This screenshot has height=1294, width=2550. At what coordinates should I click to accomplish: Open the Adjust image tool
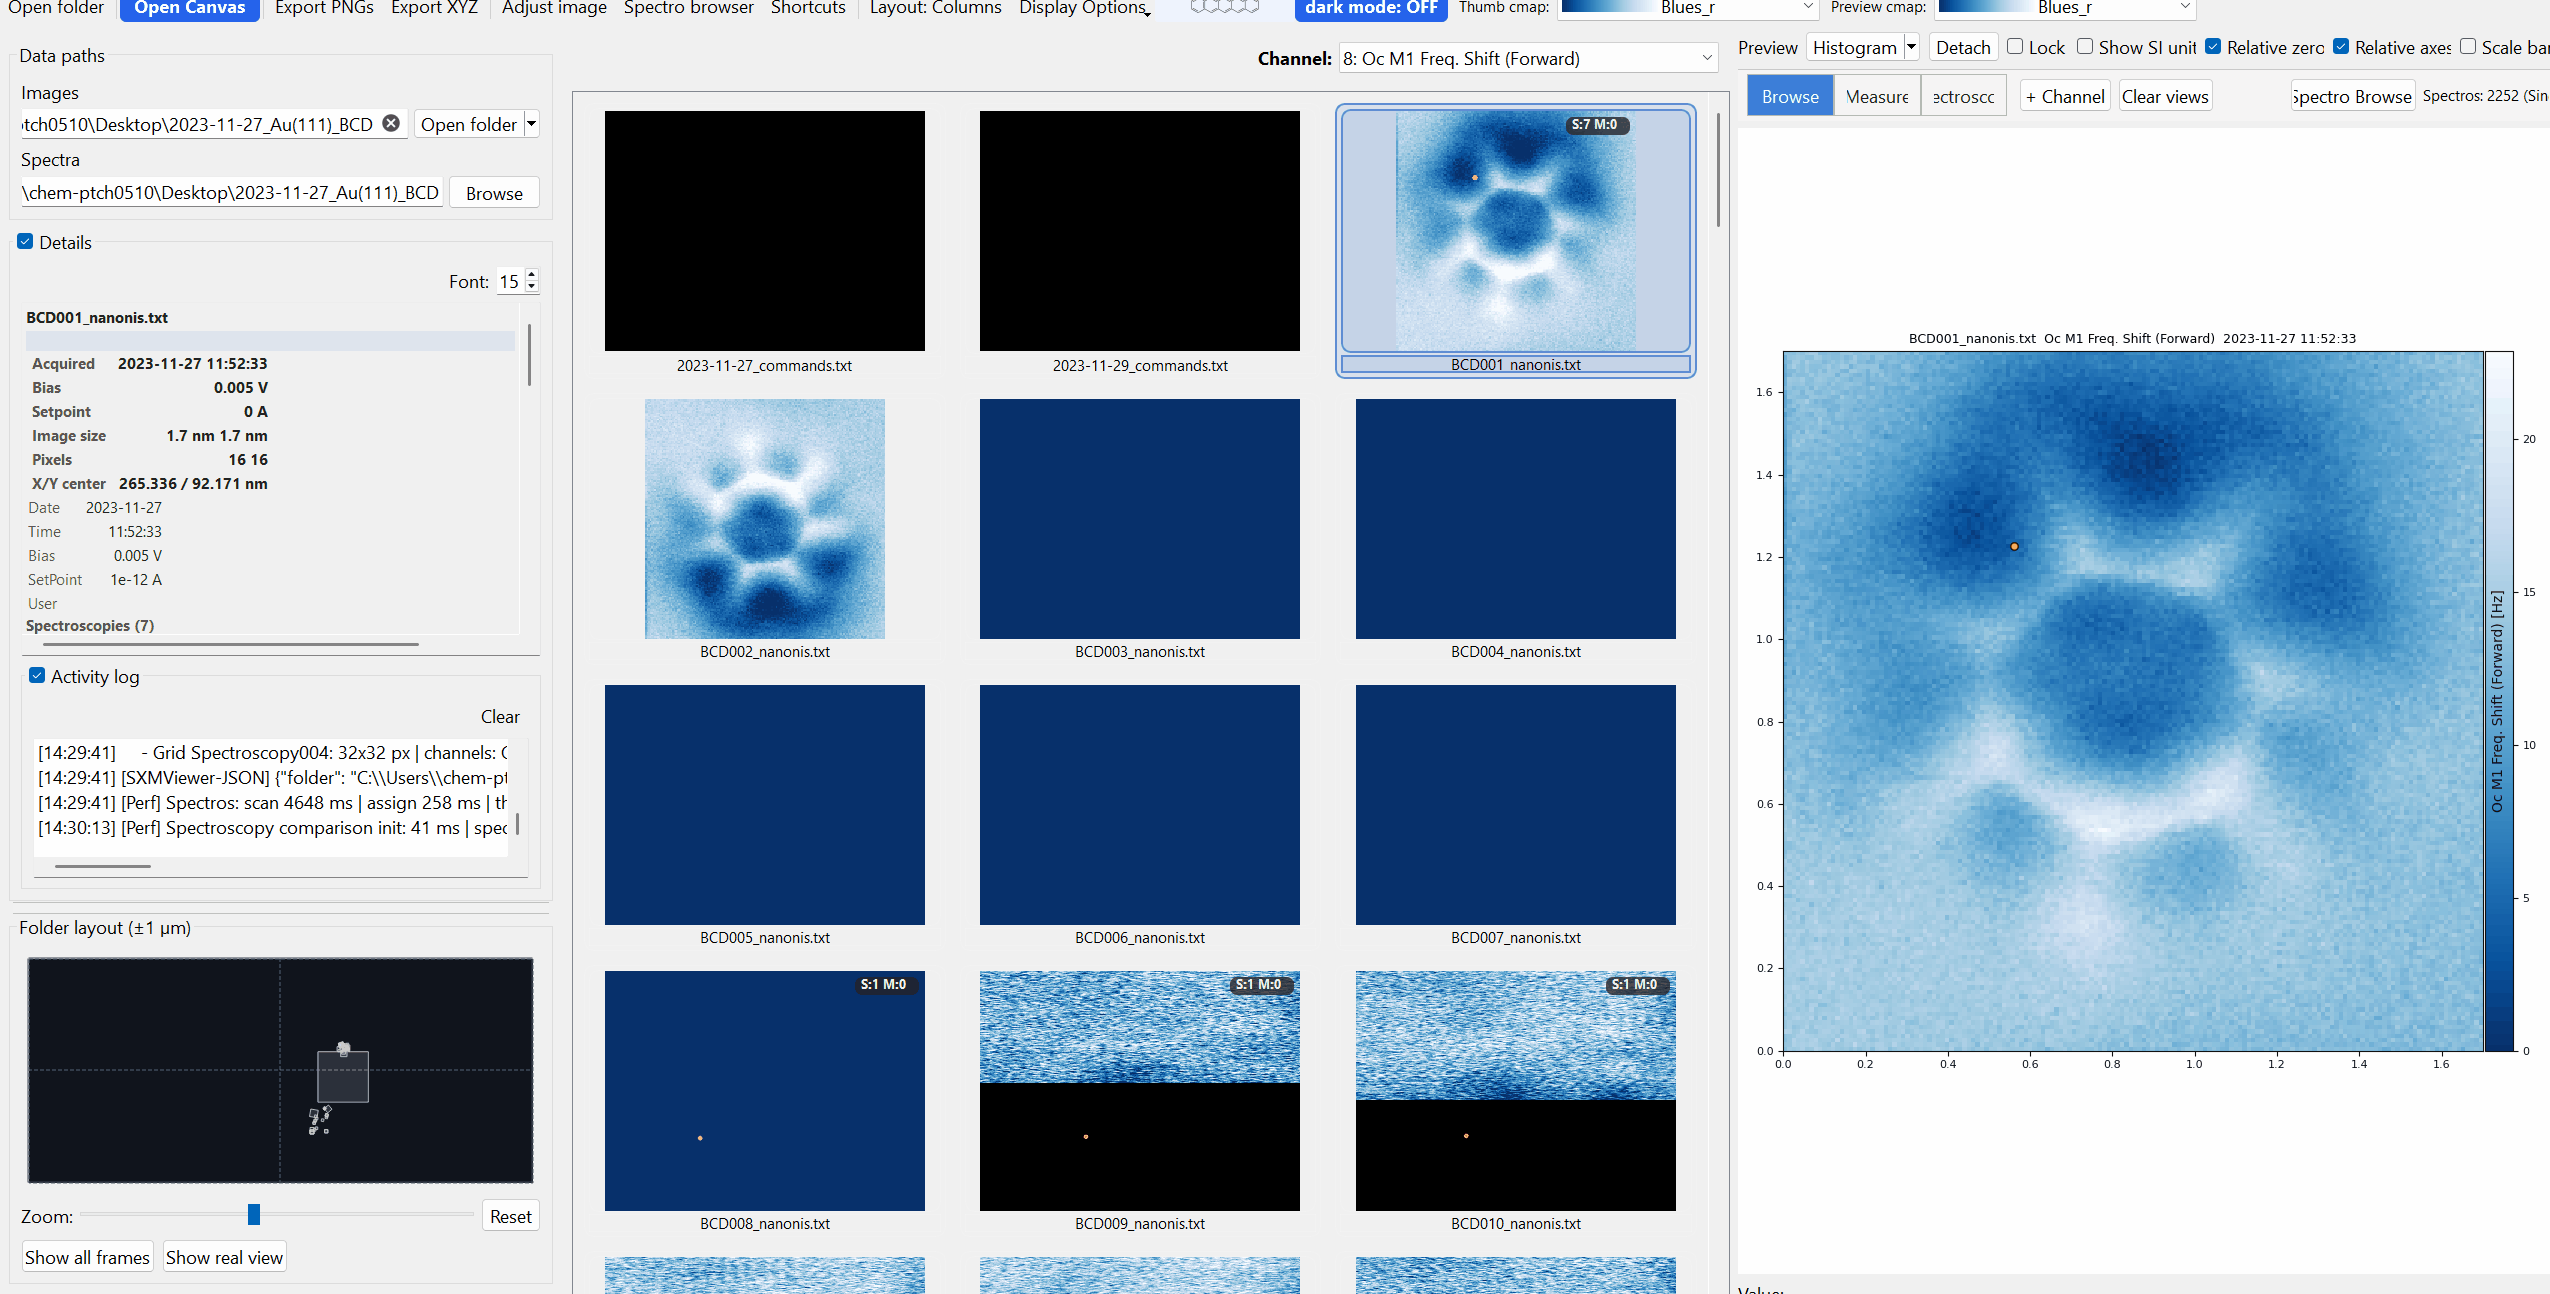pos(553,9)
